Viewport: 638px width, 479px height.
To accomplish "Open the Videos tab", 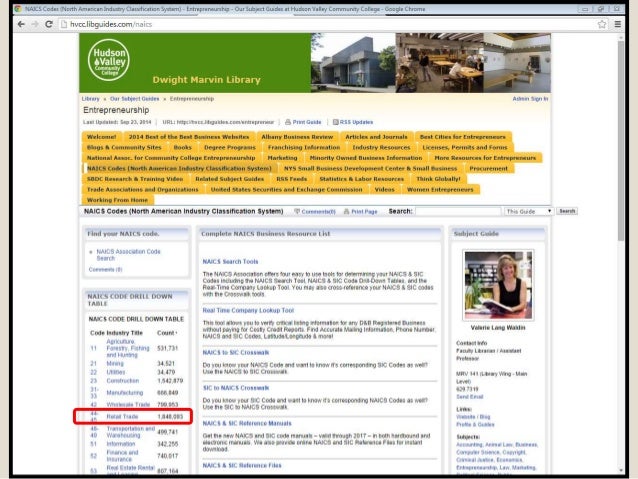I will click(x=385, y=190).
